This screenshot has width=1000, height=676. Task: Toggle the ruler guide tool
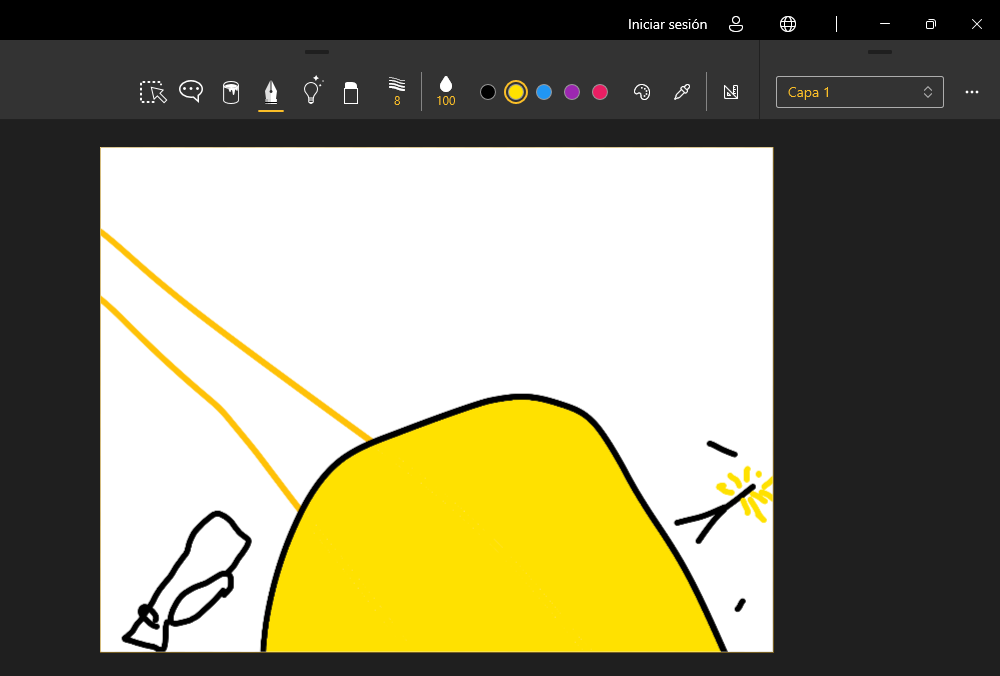coord(731,92)
